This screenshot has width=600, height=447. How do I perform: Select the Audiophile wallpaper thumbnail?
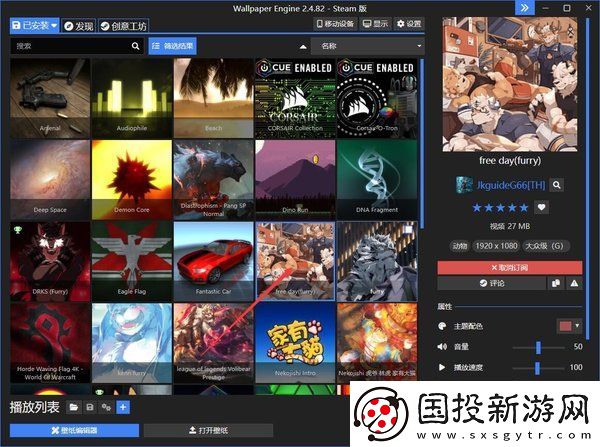point(132,98)
